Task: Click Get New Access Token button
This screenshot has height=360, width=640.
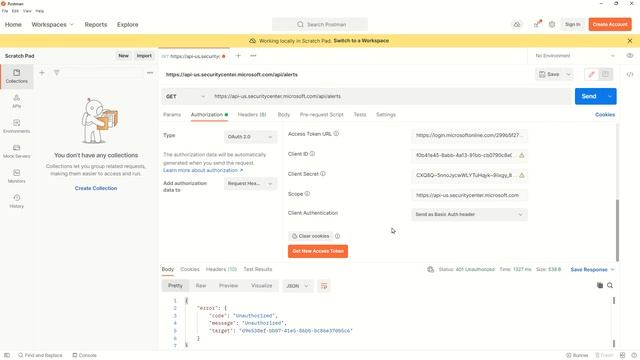Action: pos(318,251)
